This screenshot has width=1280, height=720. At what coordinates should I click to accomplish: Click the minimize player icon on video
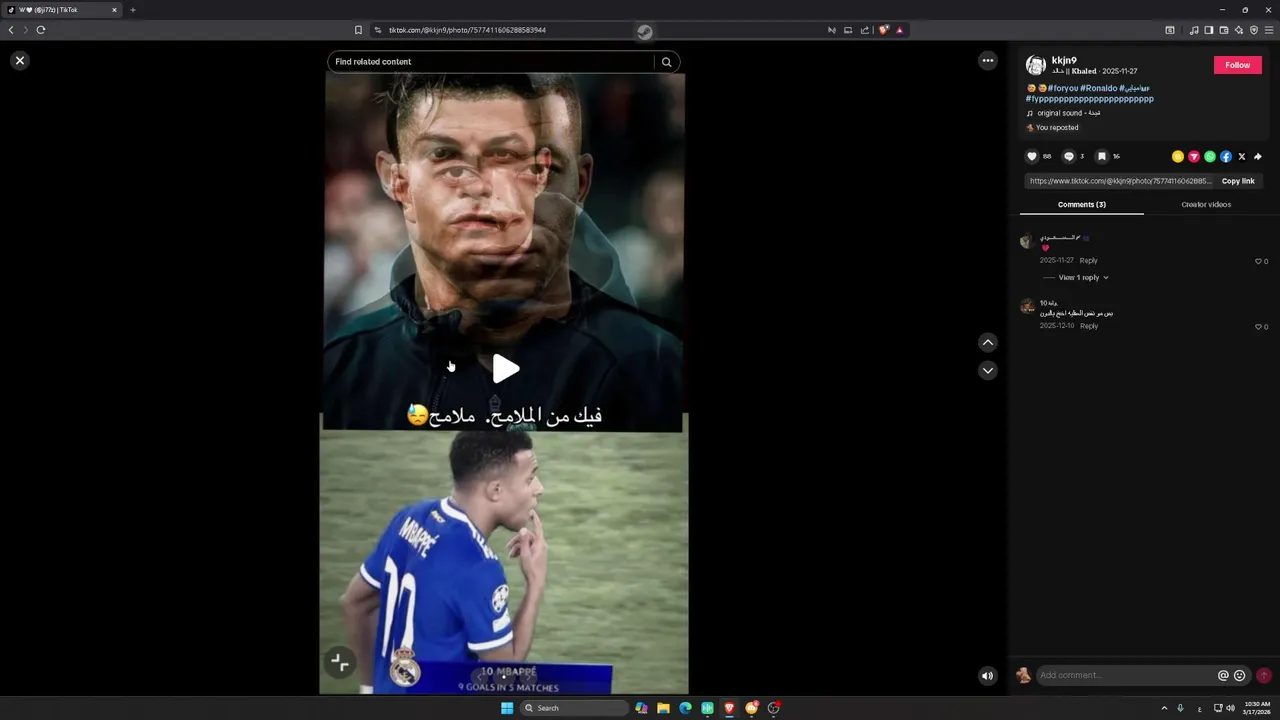(340, 662)
